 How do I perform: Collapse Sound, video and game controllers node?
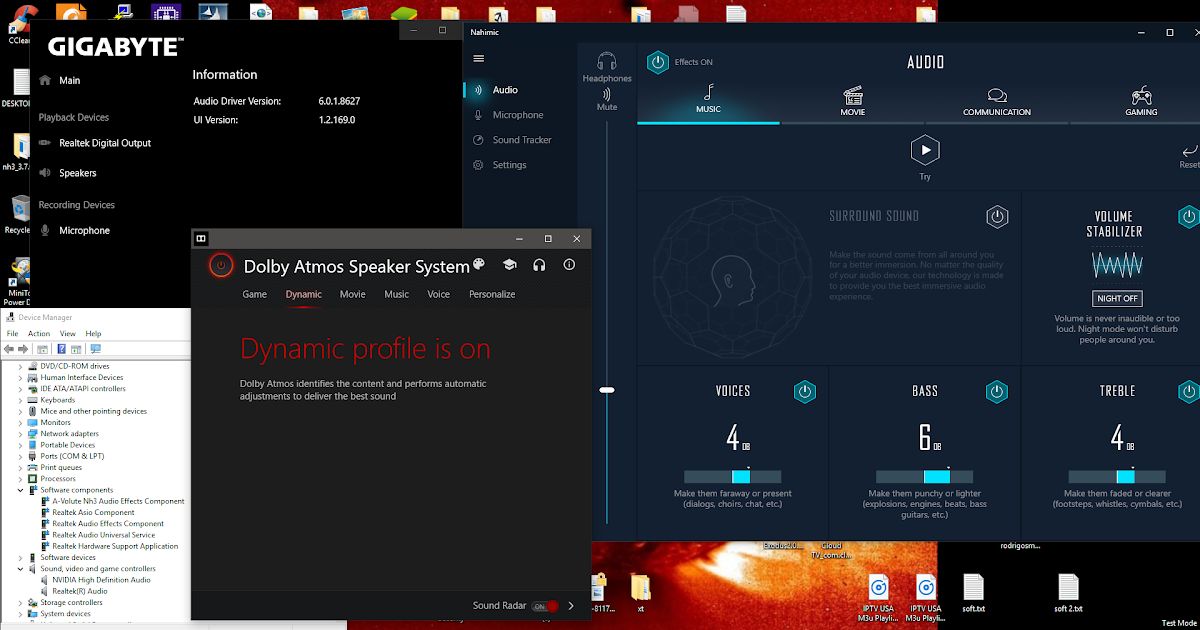point(21,569)
